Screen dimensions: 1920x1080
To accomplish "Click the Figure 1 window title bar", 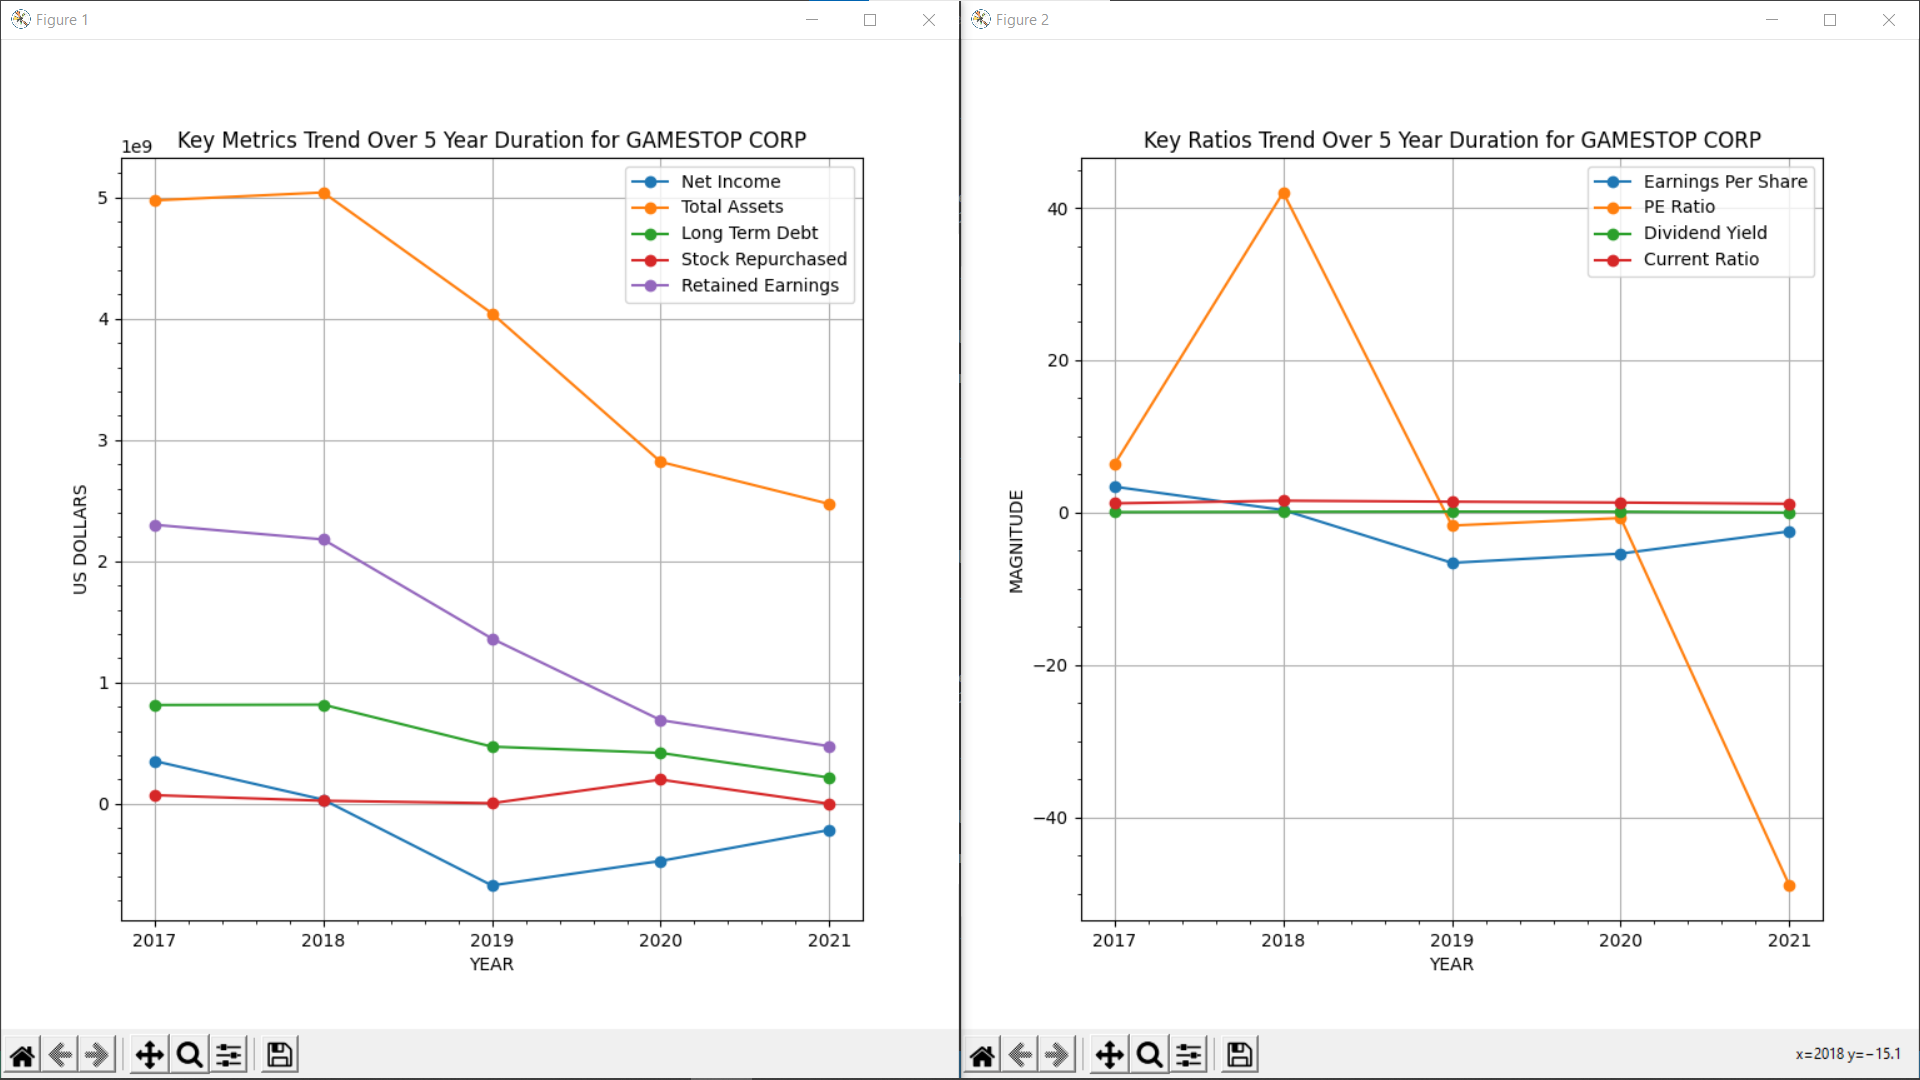I will click(x=400, y=20).
